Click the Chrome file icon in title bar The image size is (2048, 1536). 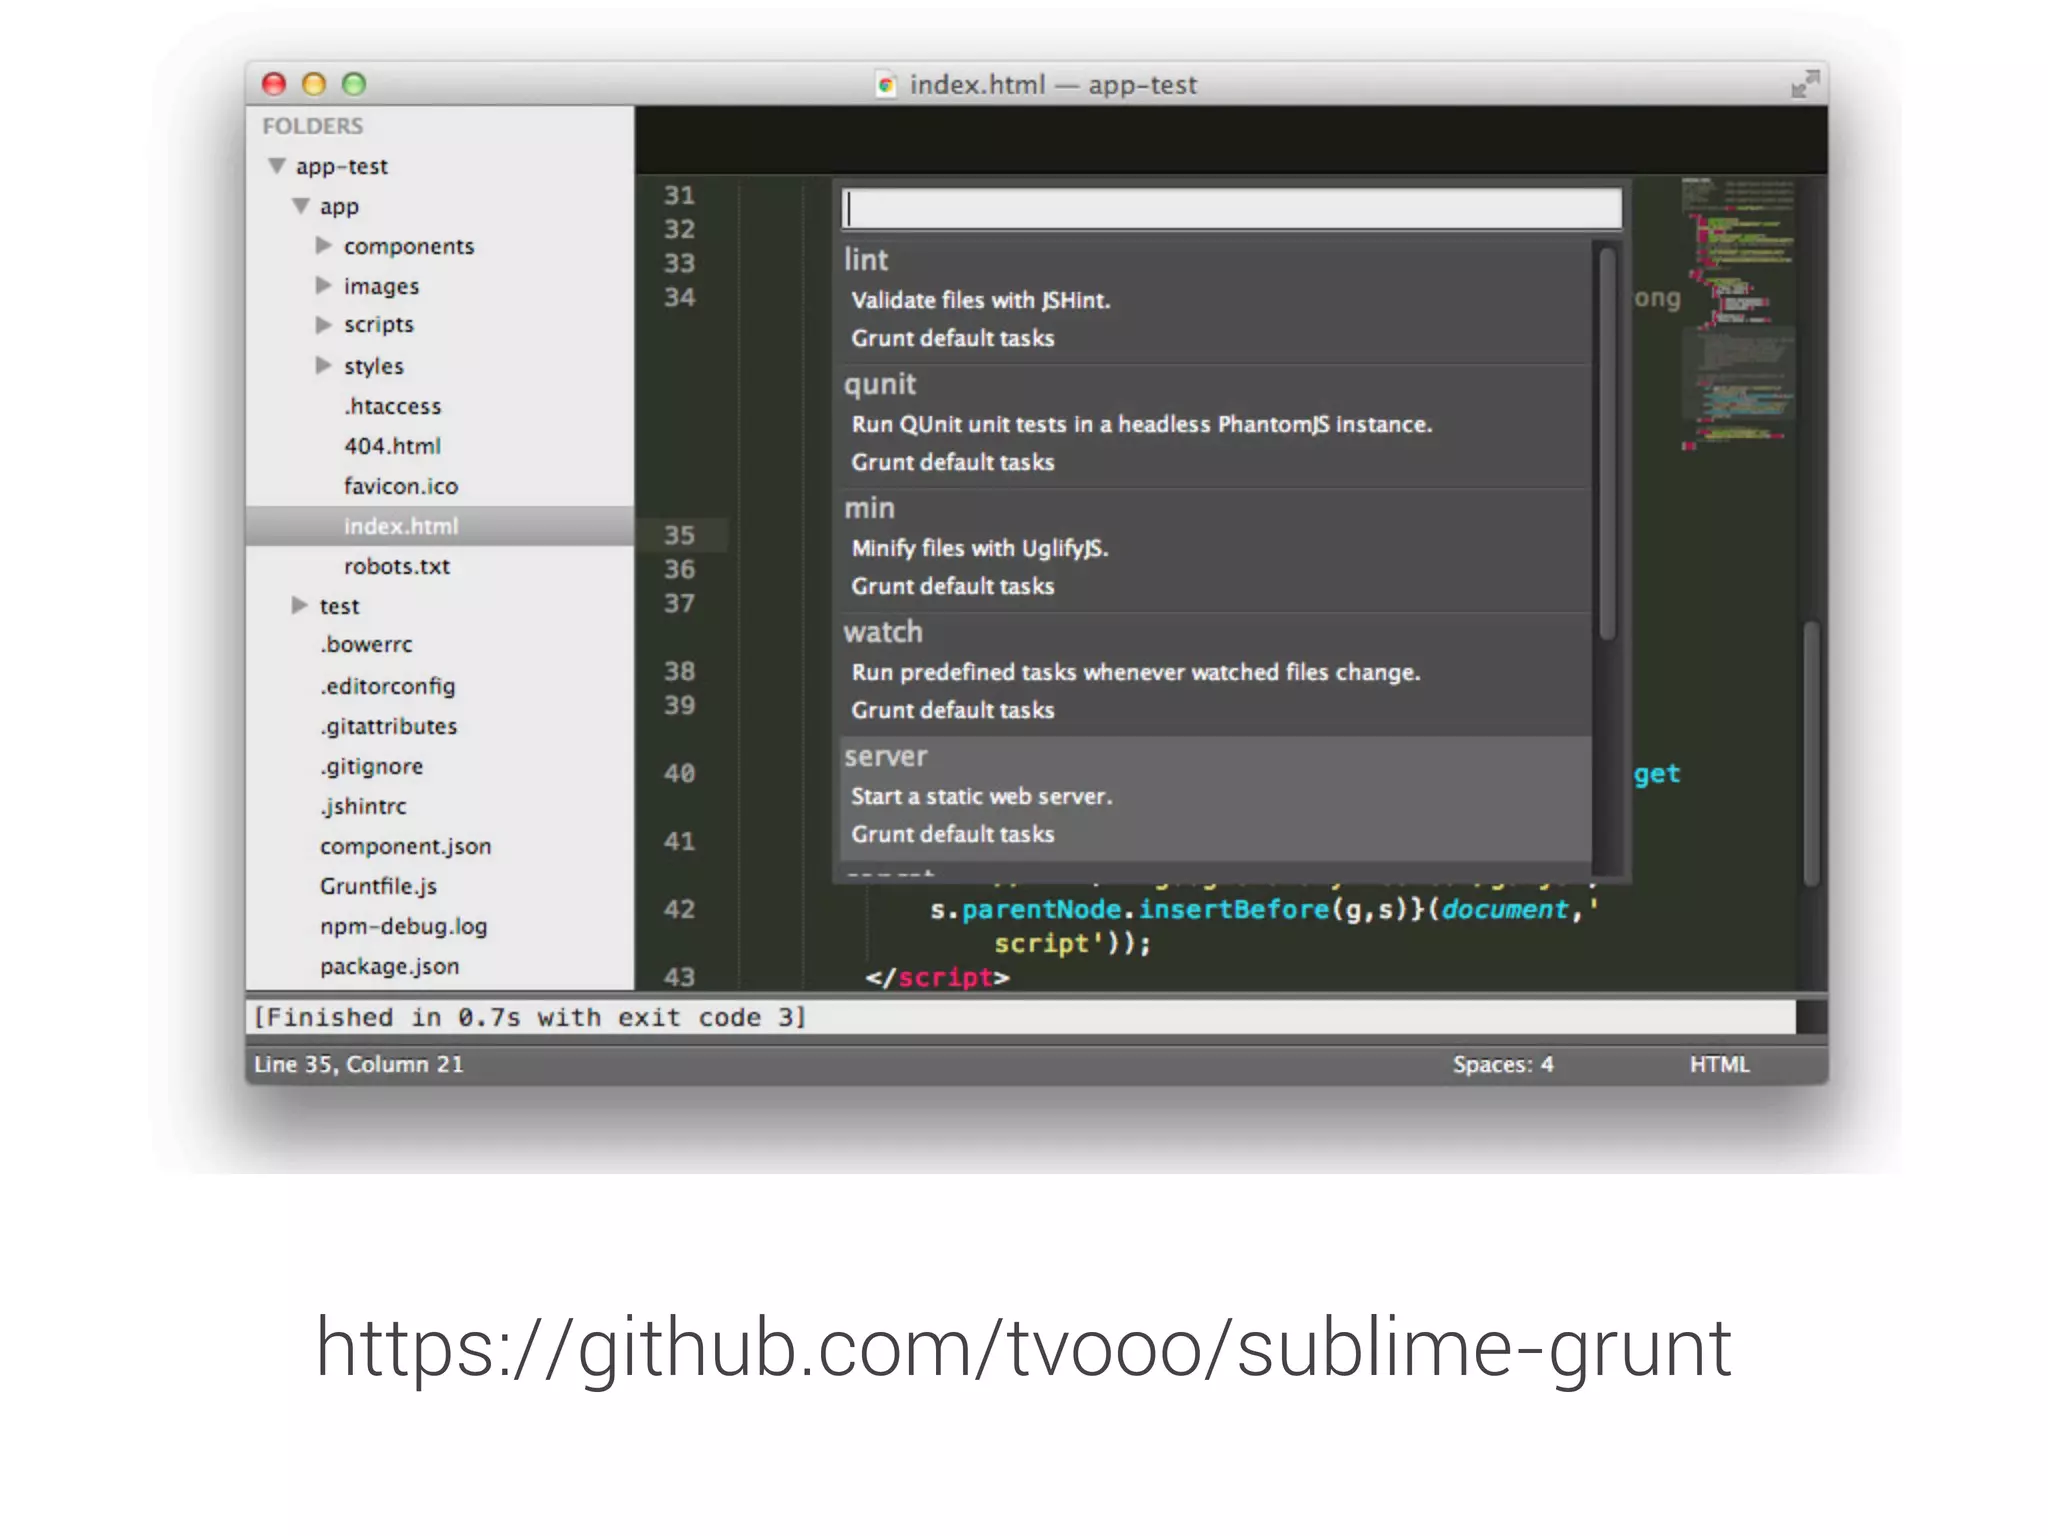(886, 85)
